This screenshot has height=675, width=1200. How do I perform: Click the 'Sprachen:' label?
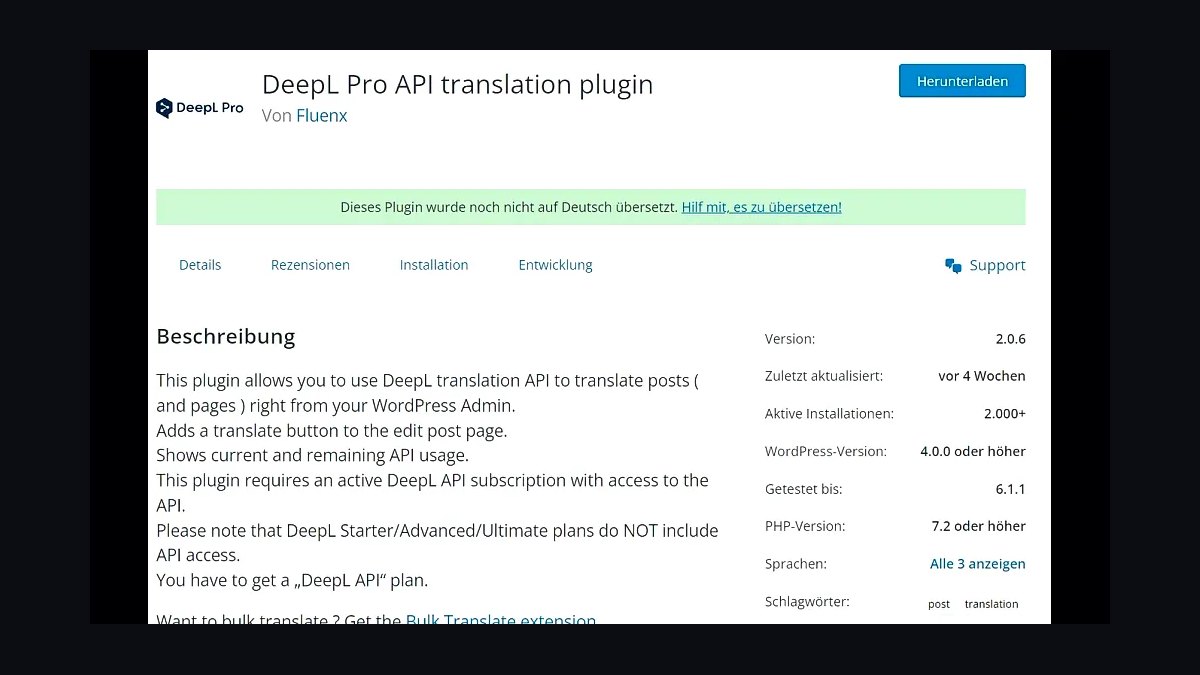pos(796,564)
